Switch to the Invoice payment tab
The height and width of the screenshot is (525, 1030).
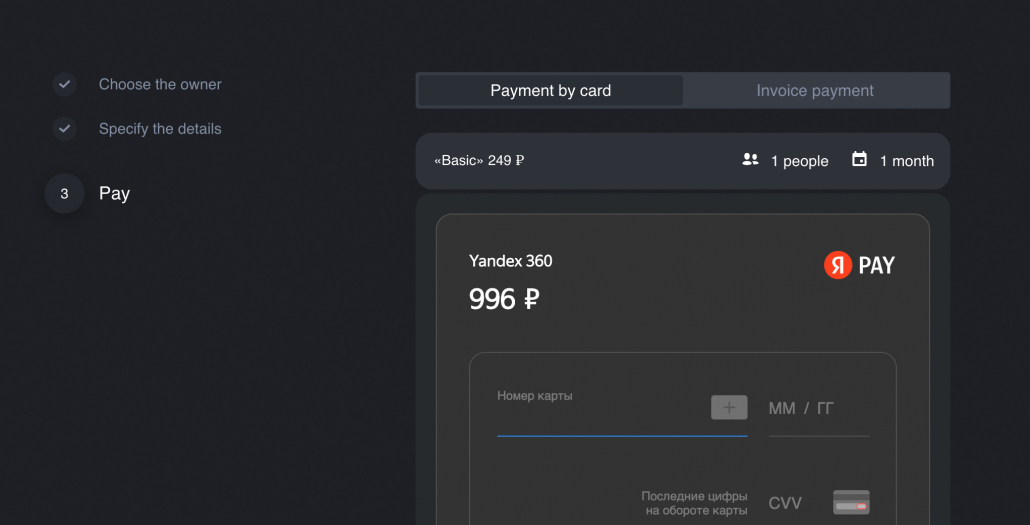[x=815, y=90]
